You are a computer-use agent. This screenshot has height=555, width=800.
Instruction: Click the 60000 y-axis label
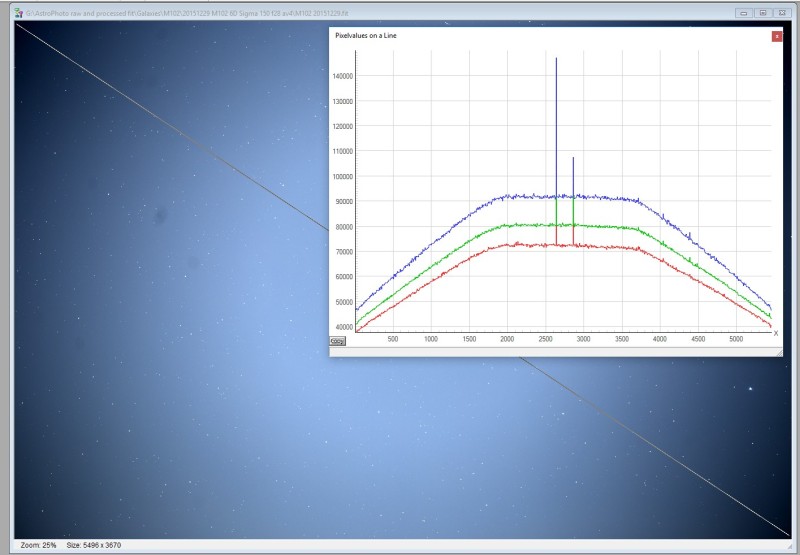pos(344,277)
